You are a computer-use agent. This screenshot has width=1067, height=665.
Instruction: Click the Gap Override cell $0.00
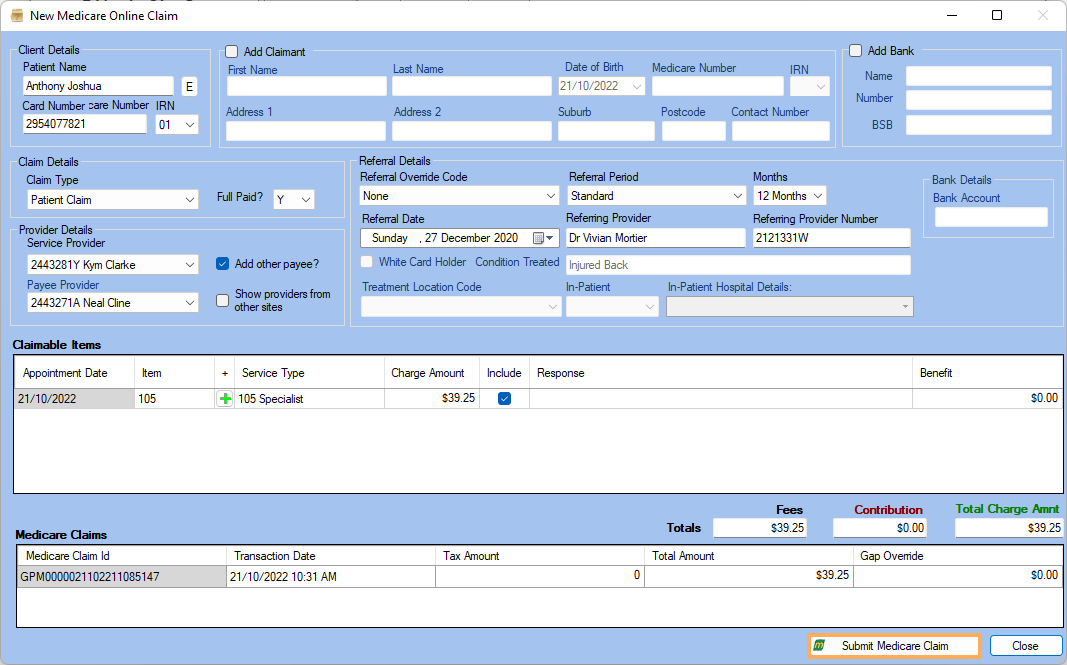point(957,577)
